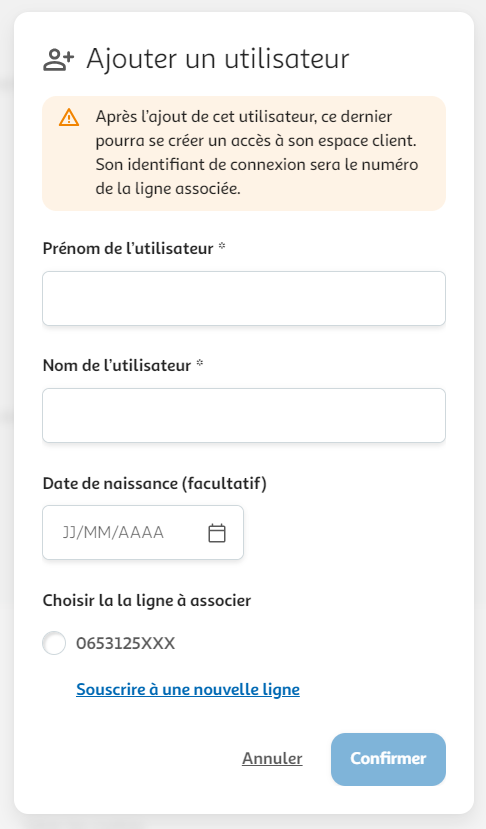Select the 0653125XXX line radio button
The width and height of the screenshot is (486, 829).
pyautogui.click(x=54, y=643)
